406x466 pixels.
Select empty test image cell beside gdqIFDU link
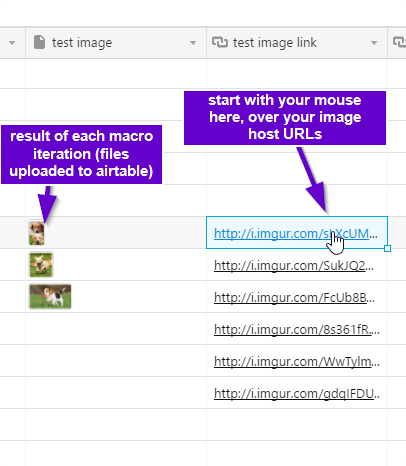(x=116, y=393)
